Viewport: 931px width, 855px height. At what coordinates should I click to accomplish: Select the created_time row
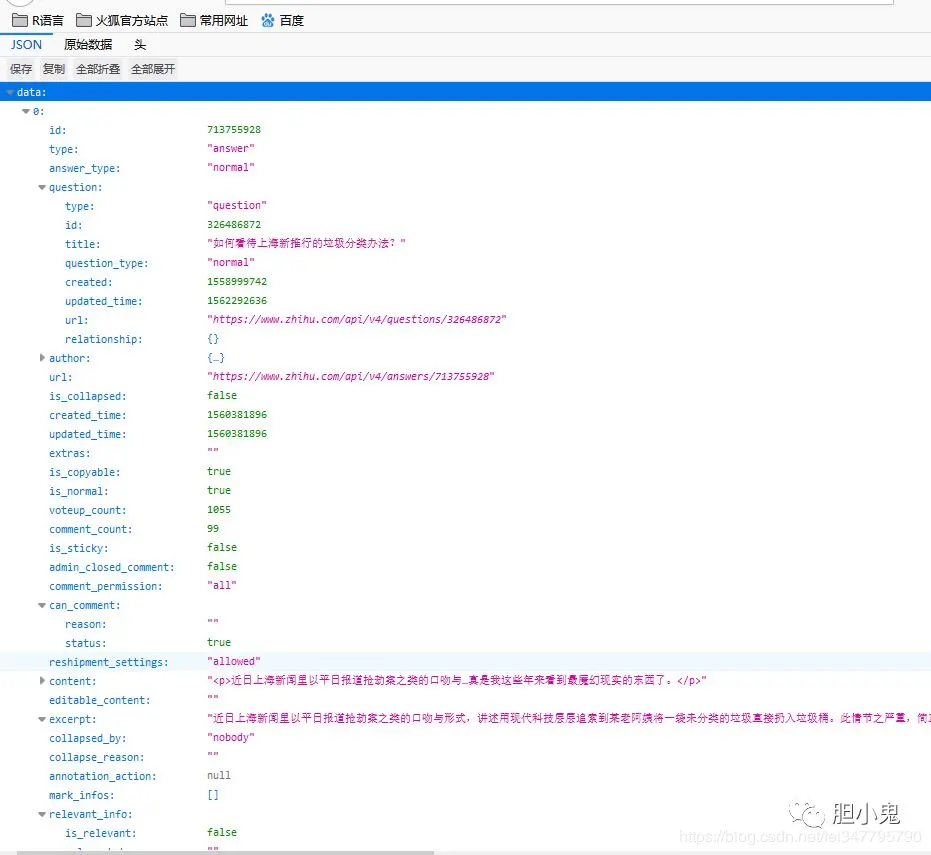pos(466,415)
